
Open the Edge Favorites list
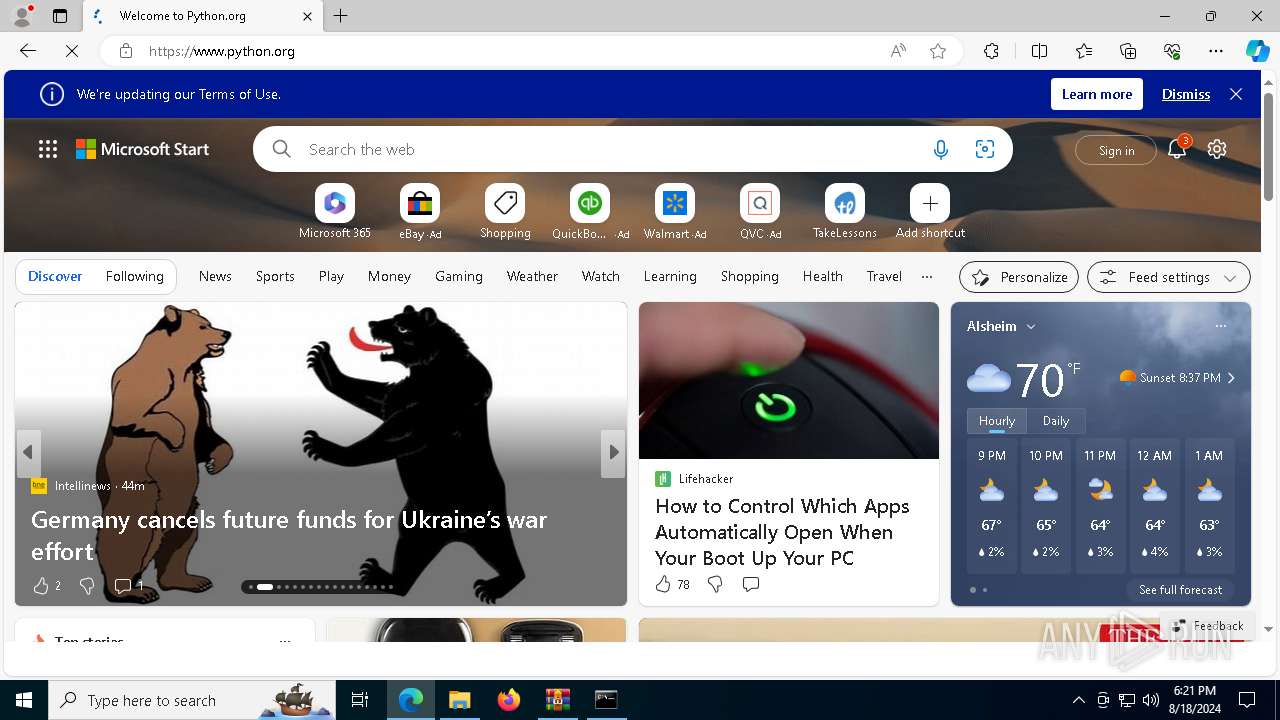click(1084, 51)
